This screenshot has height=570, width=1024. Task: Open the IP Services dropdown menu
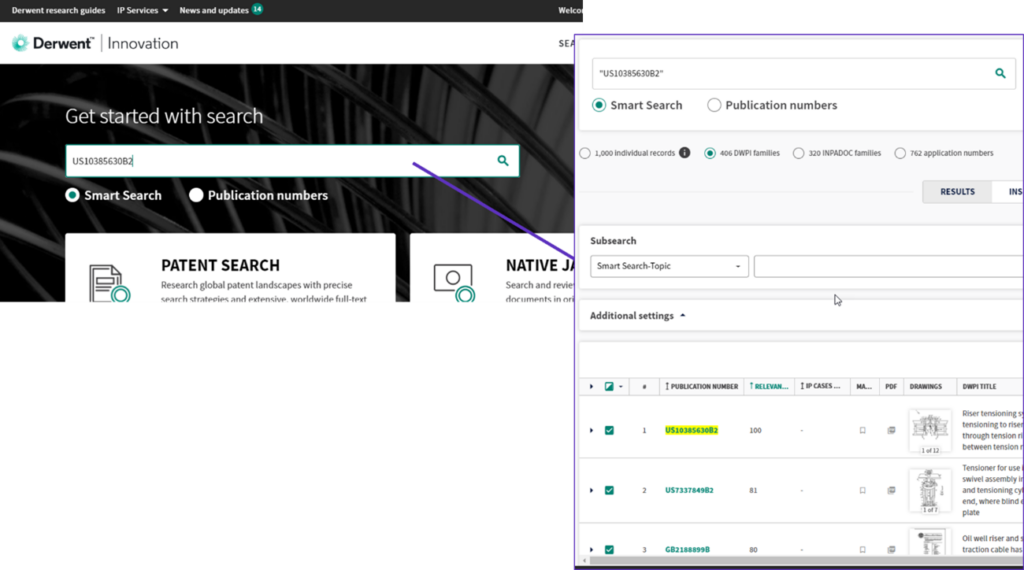pyautogui.click(x=142, y=10)
